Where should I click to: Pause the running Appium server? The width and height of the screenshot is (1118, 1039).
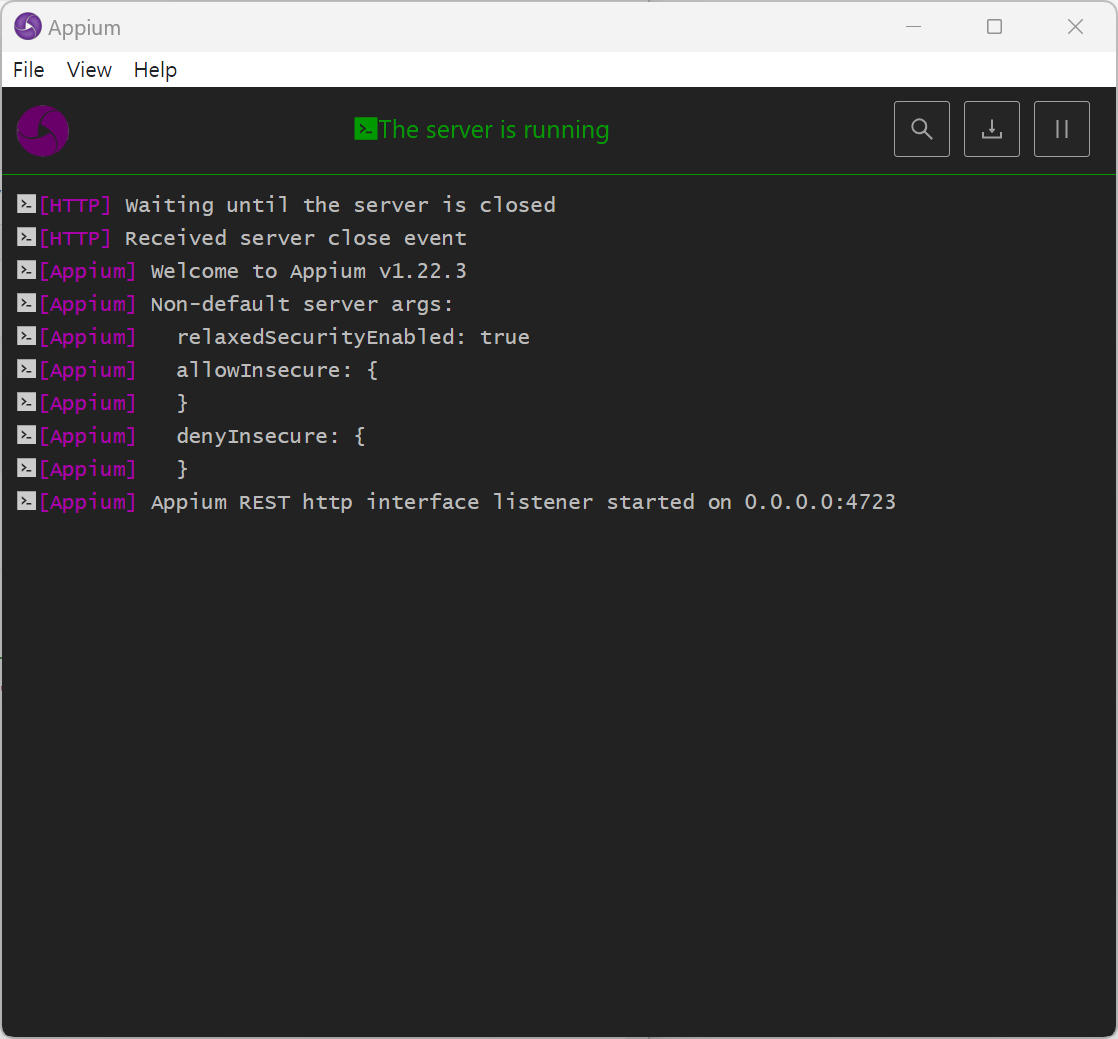click(x=1061, y=129)
